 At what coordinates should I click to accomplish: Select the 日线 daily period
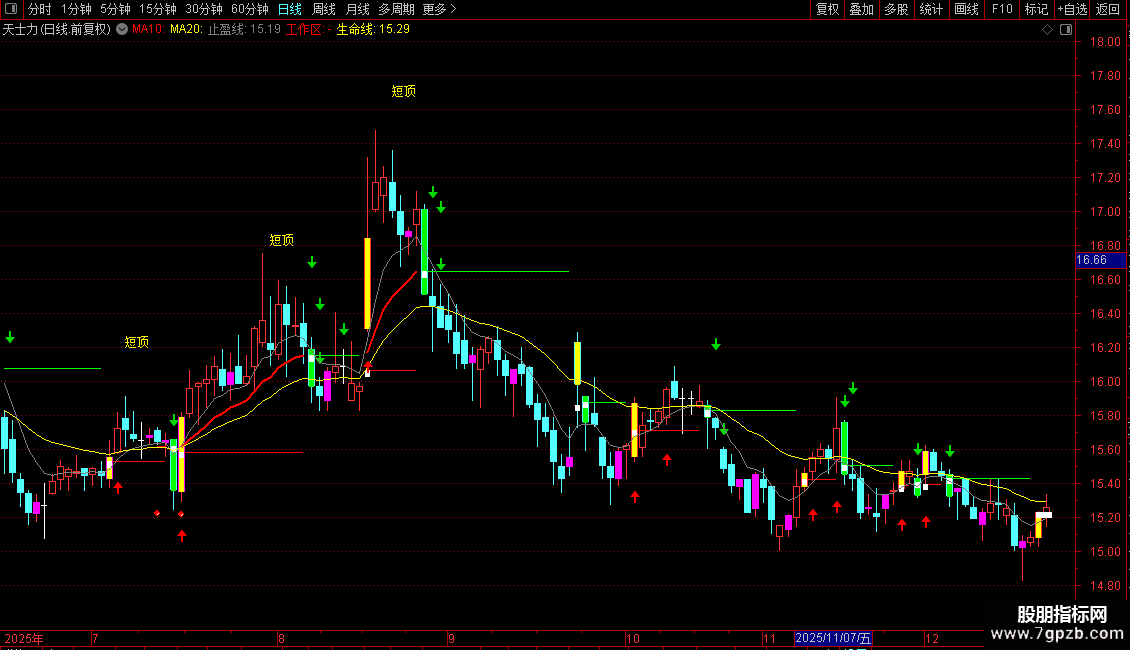click(x=290, y=9)
